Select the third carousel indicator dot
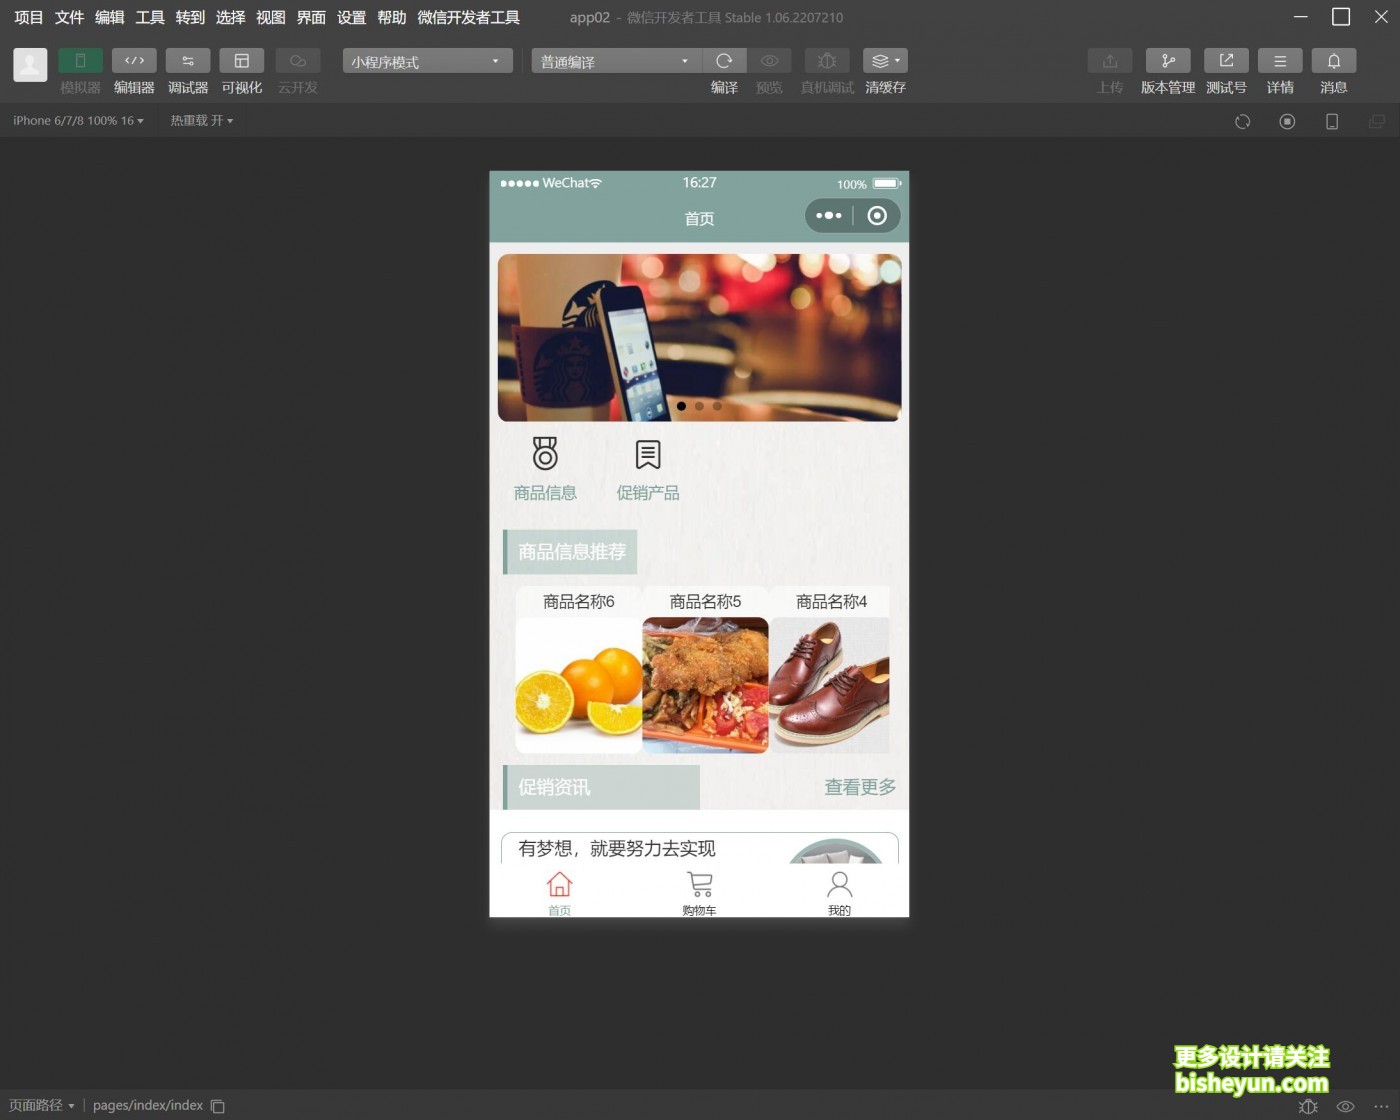 (x=717, y=406)
